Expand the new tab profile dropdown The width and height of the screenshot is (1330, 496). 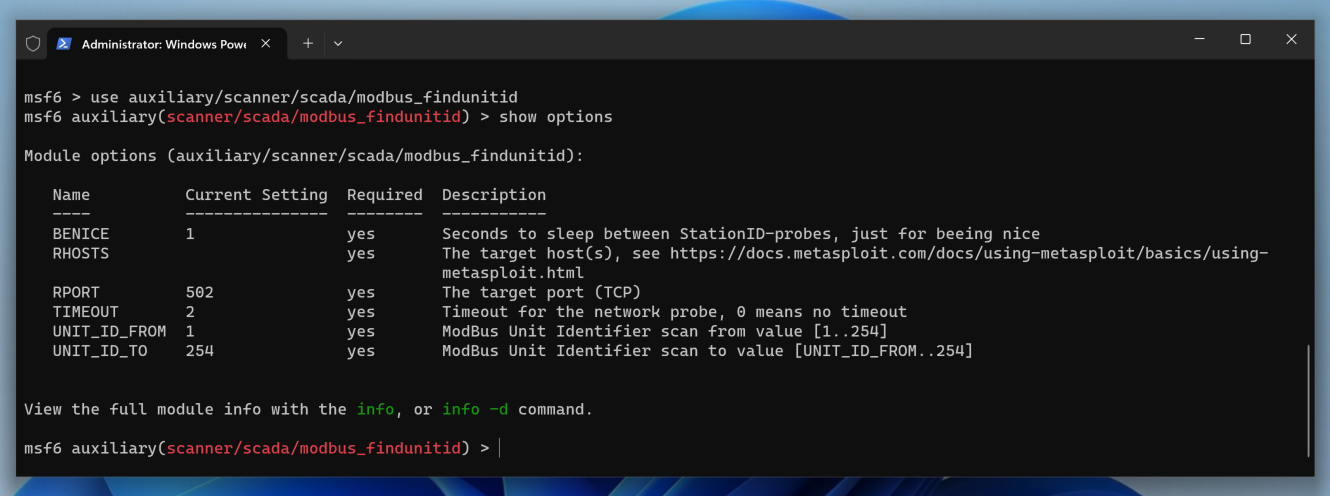[338, 44]
